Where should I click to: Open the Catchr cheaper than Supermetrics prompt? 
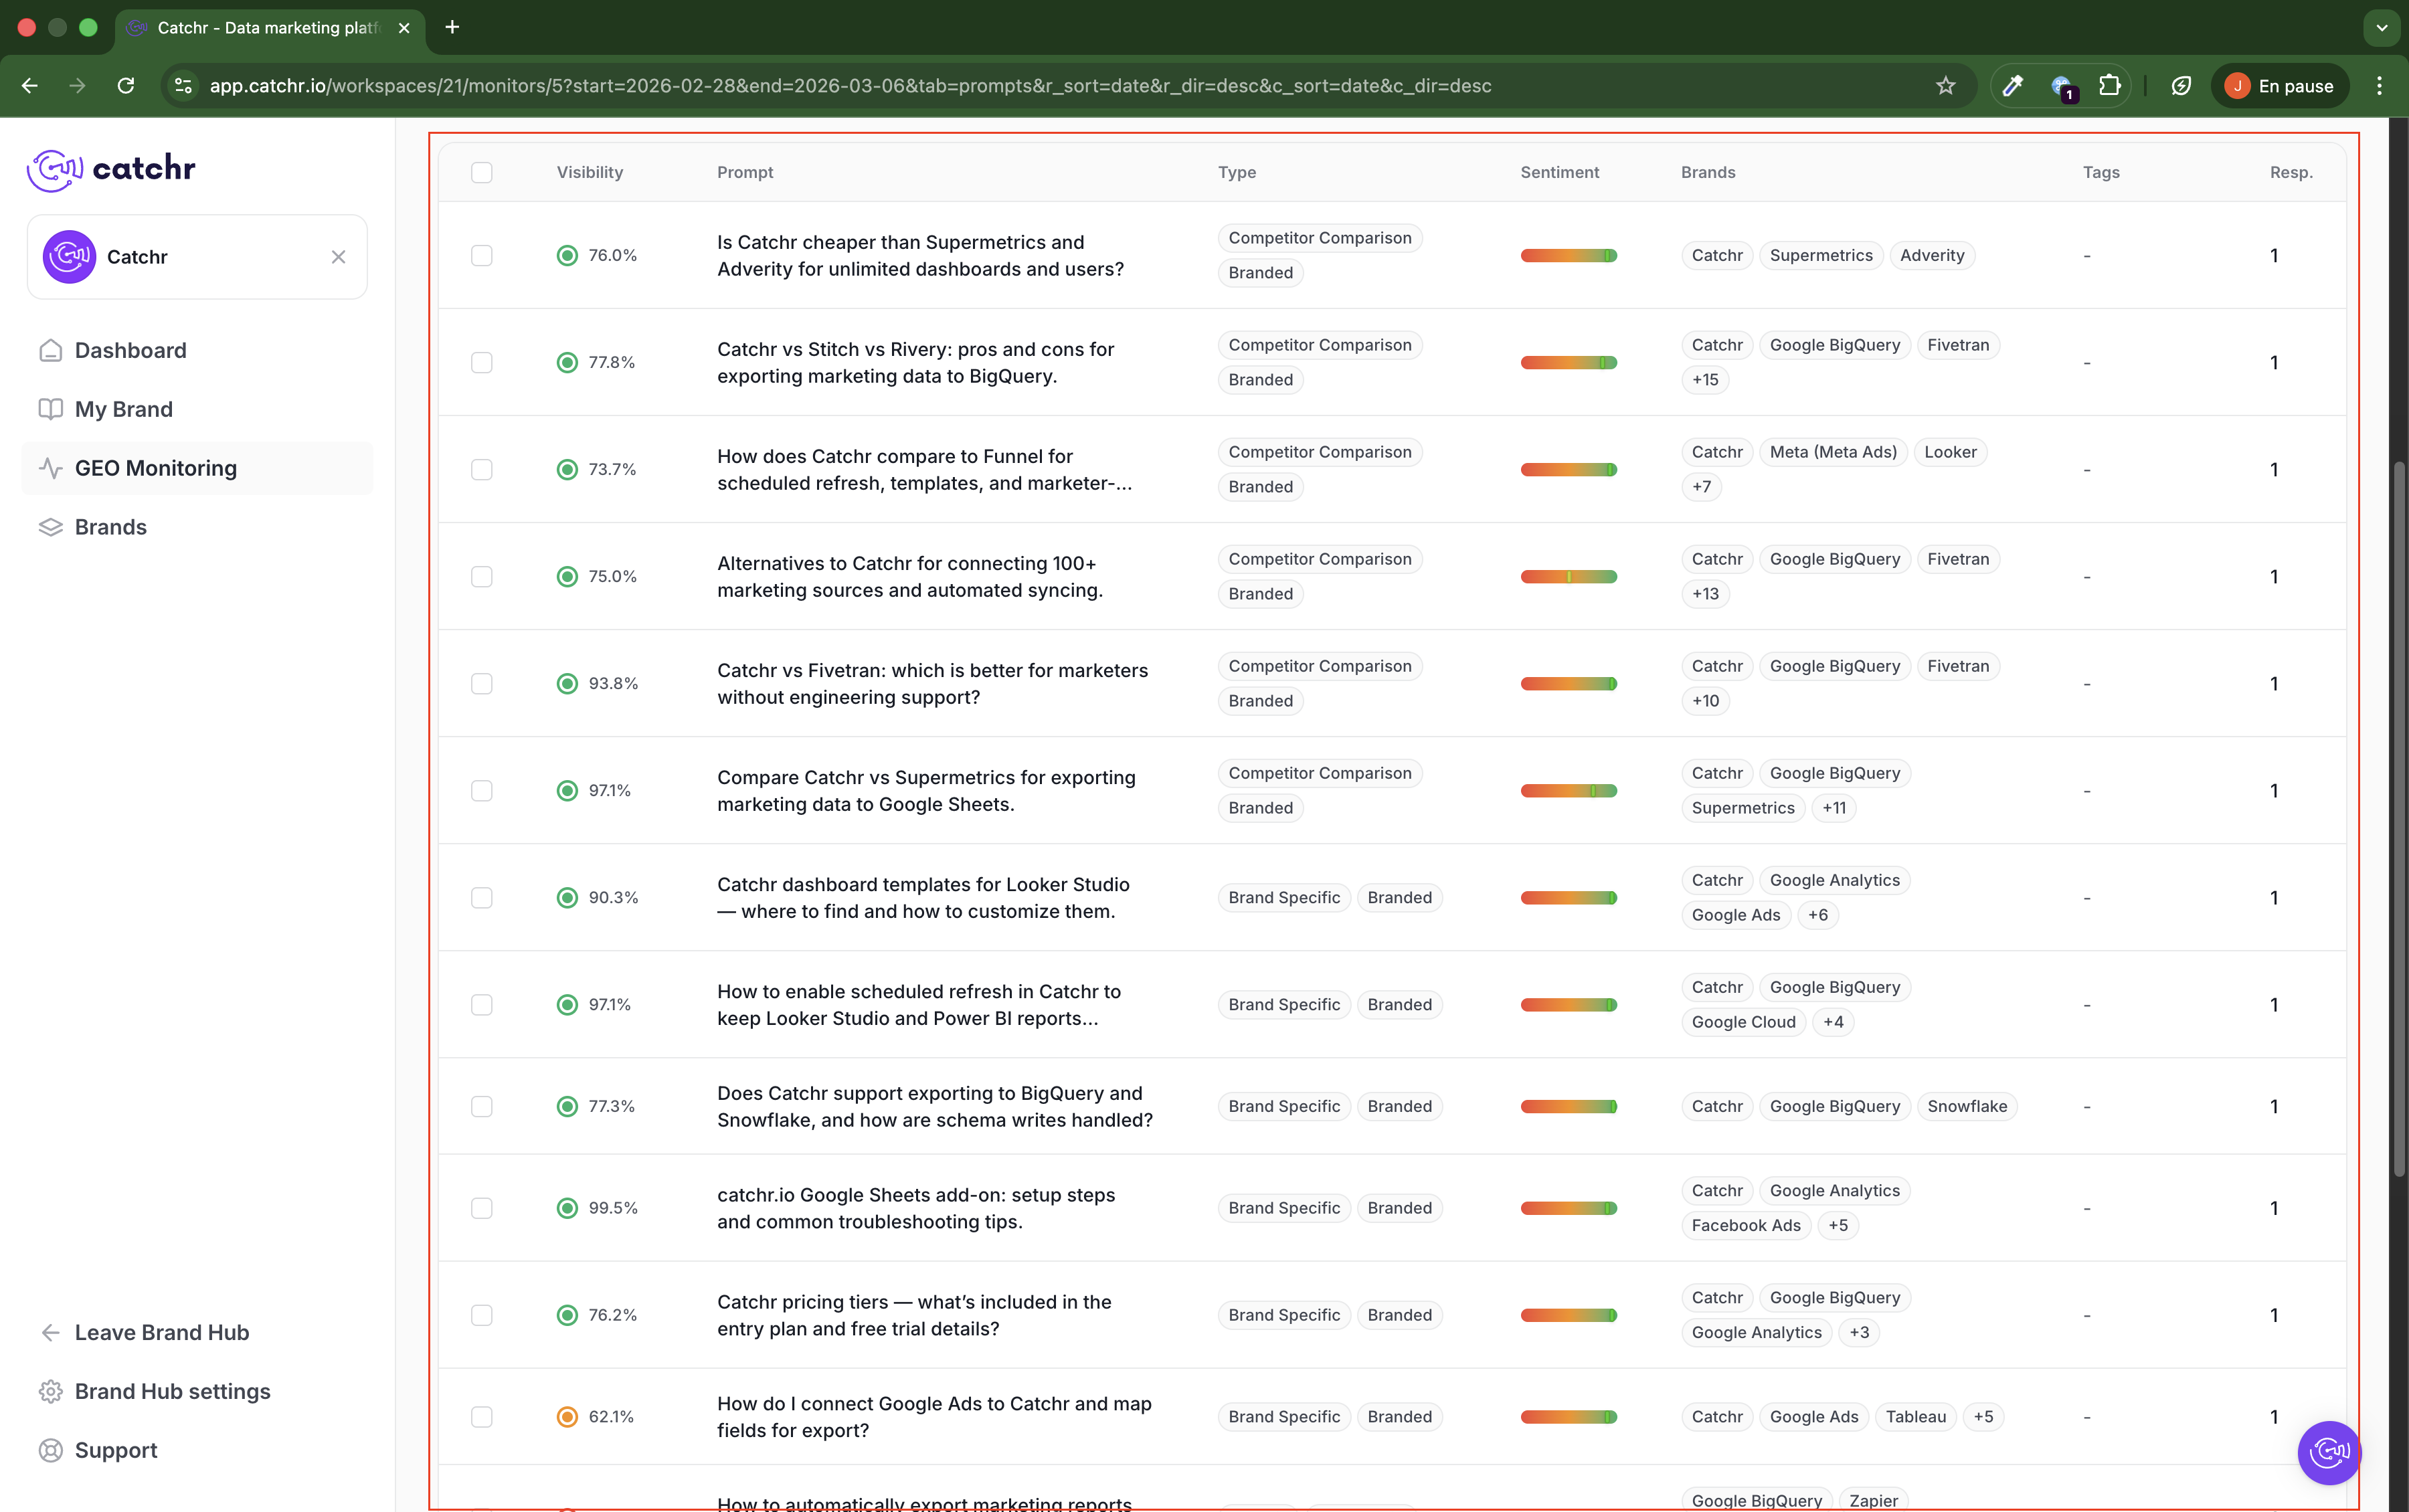tap(920, 256)
